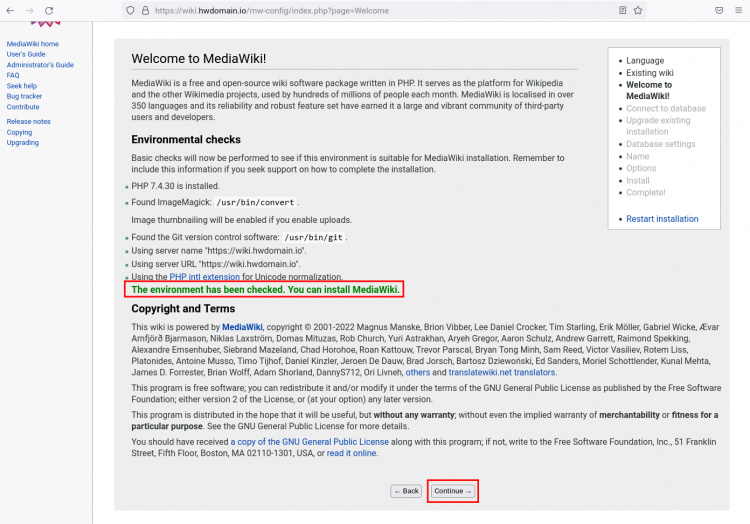The width and height of the screenshot is (750, 524).
Task: Open copy of GNU General Public License
Action: (x=310, y=441)
